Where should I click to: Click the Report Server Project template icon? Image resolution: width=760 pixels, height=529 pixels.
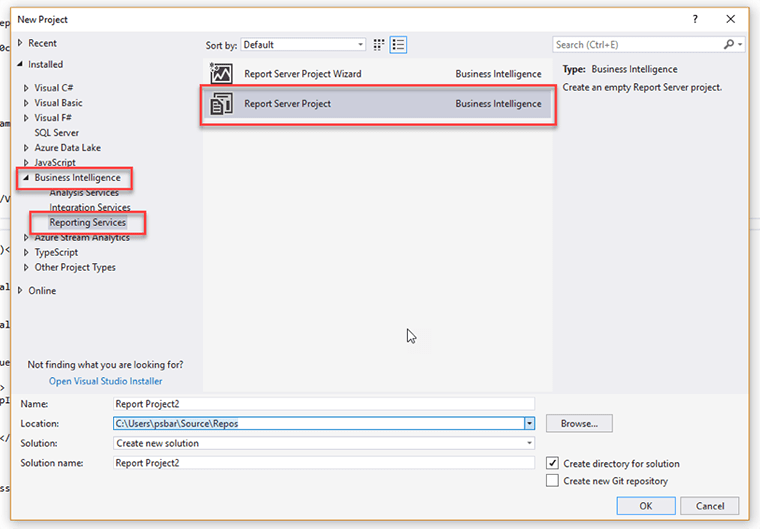[x=221, y=104]
